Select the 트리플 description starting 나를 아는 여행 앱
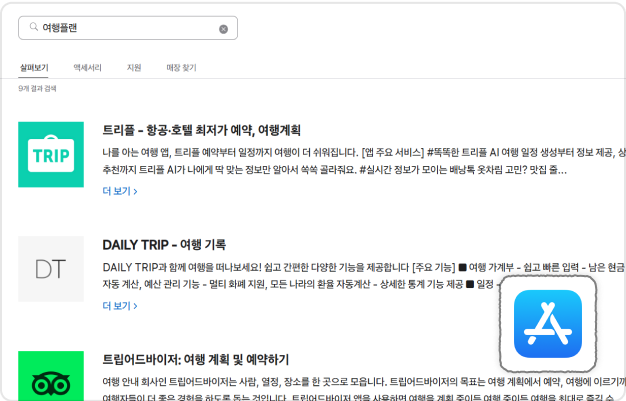 point(364,161)
